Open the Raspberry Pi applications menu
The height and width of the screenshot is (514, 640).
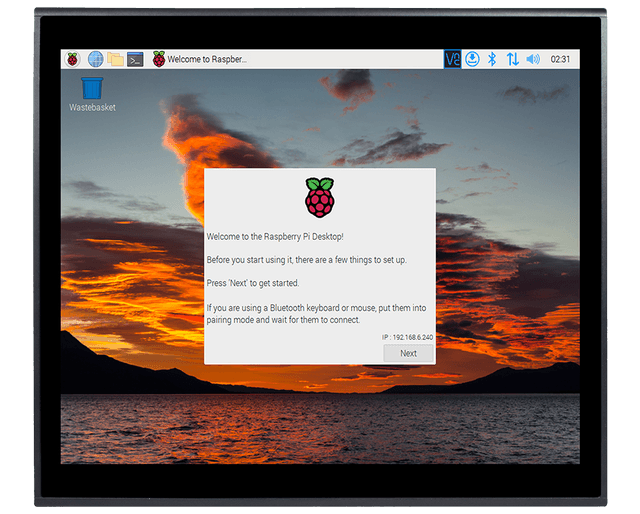73,59
